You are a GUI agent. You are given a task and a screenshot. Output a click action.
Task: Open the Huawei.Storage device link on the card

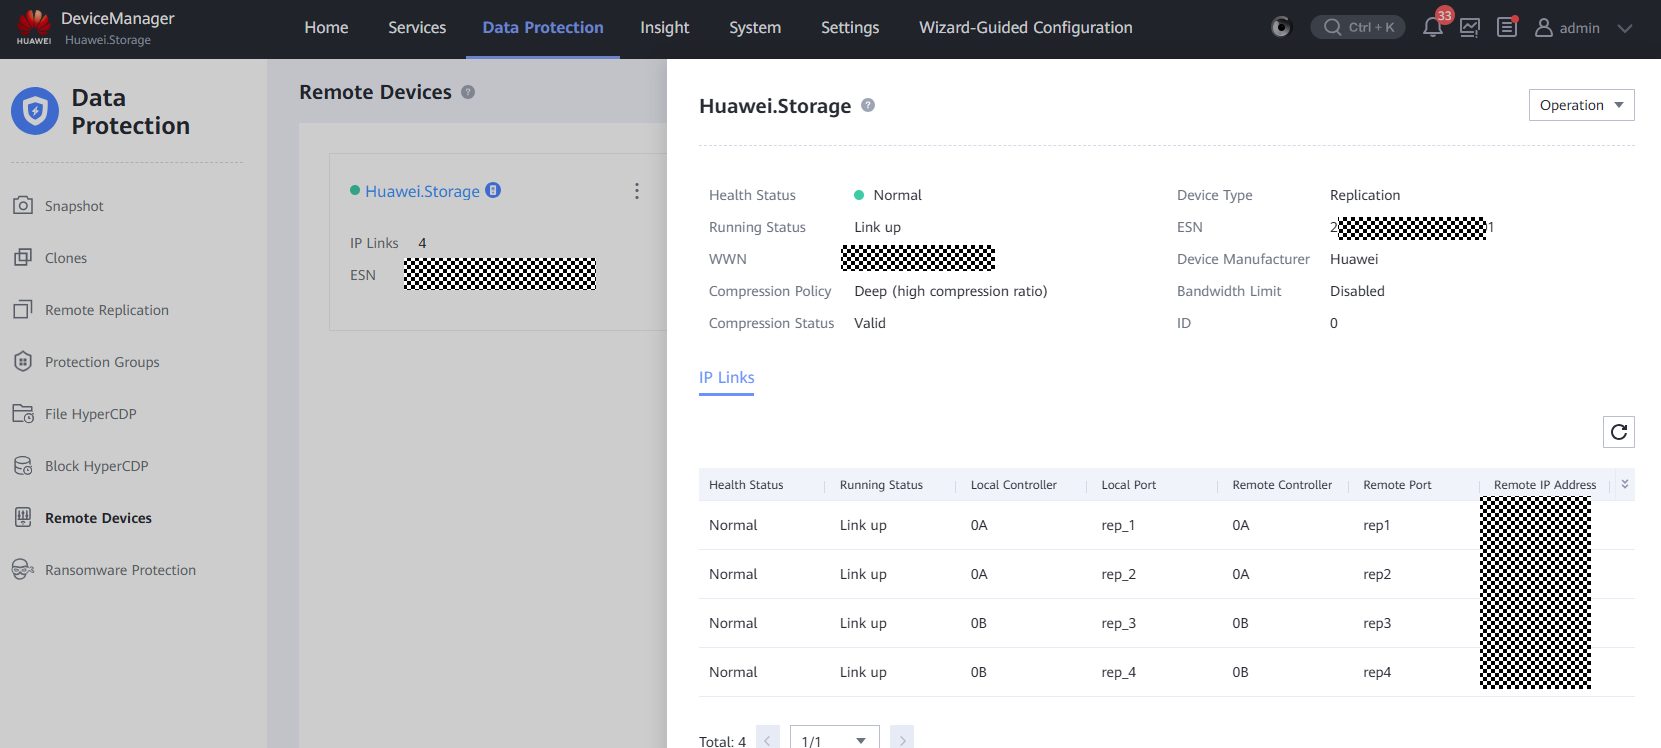click(x=422, y=191)
